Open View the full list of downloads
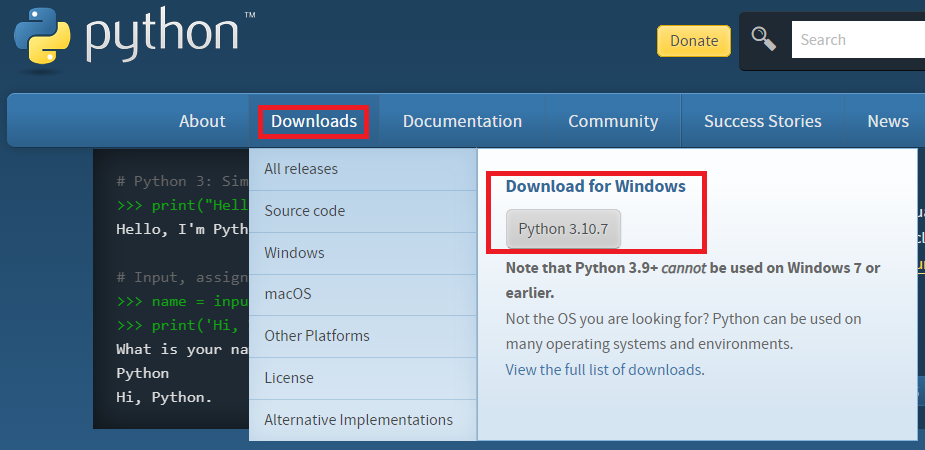The width and height of the screenshot is (925, 450). pyautogui.click(x=603, y=370)
